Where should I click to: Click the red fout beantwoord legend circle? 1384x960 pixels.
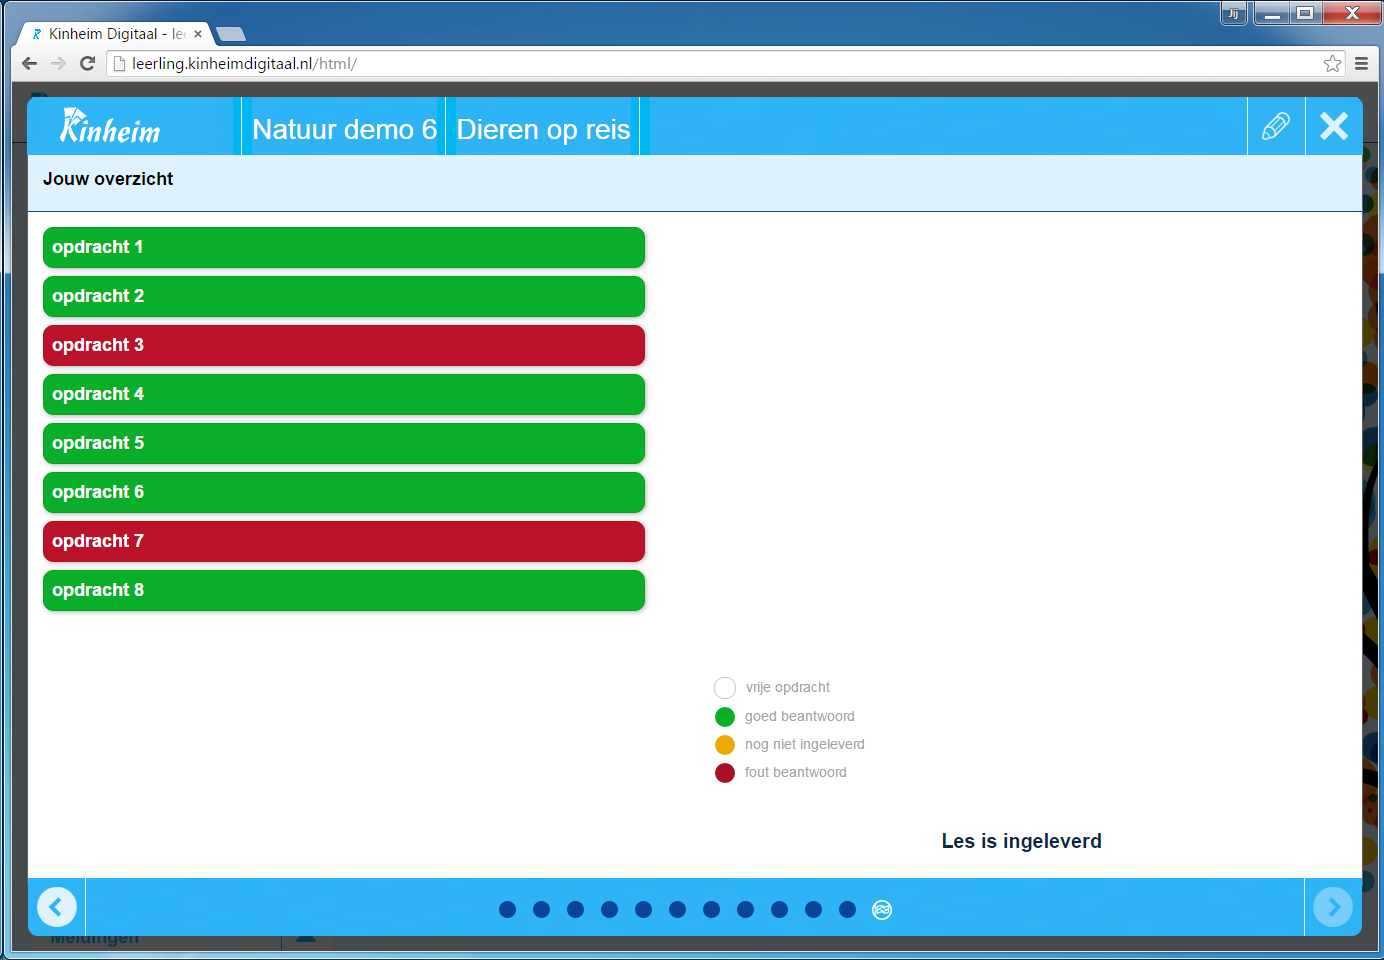pos(725,773)
